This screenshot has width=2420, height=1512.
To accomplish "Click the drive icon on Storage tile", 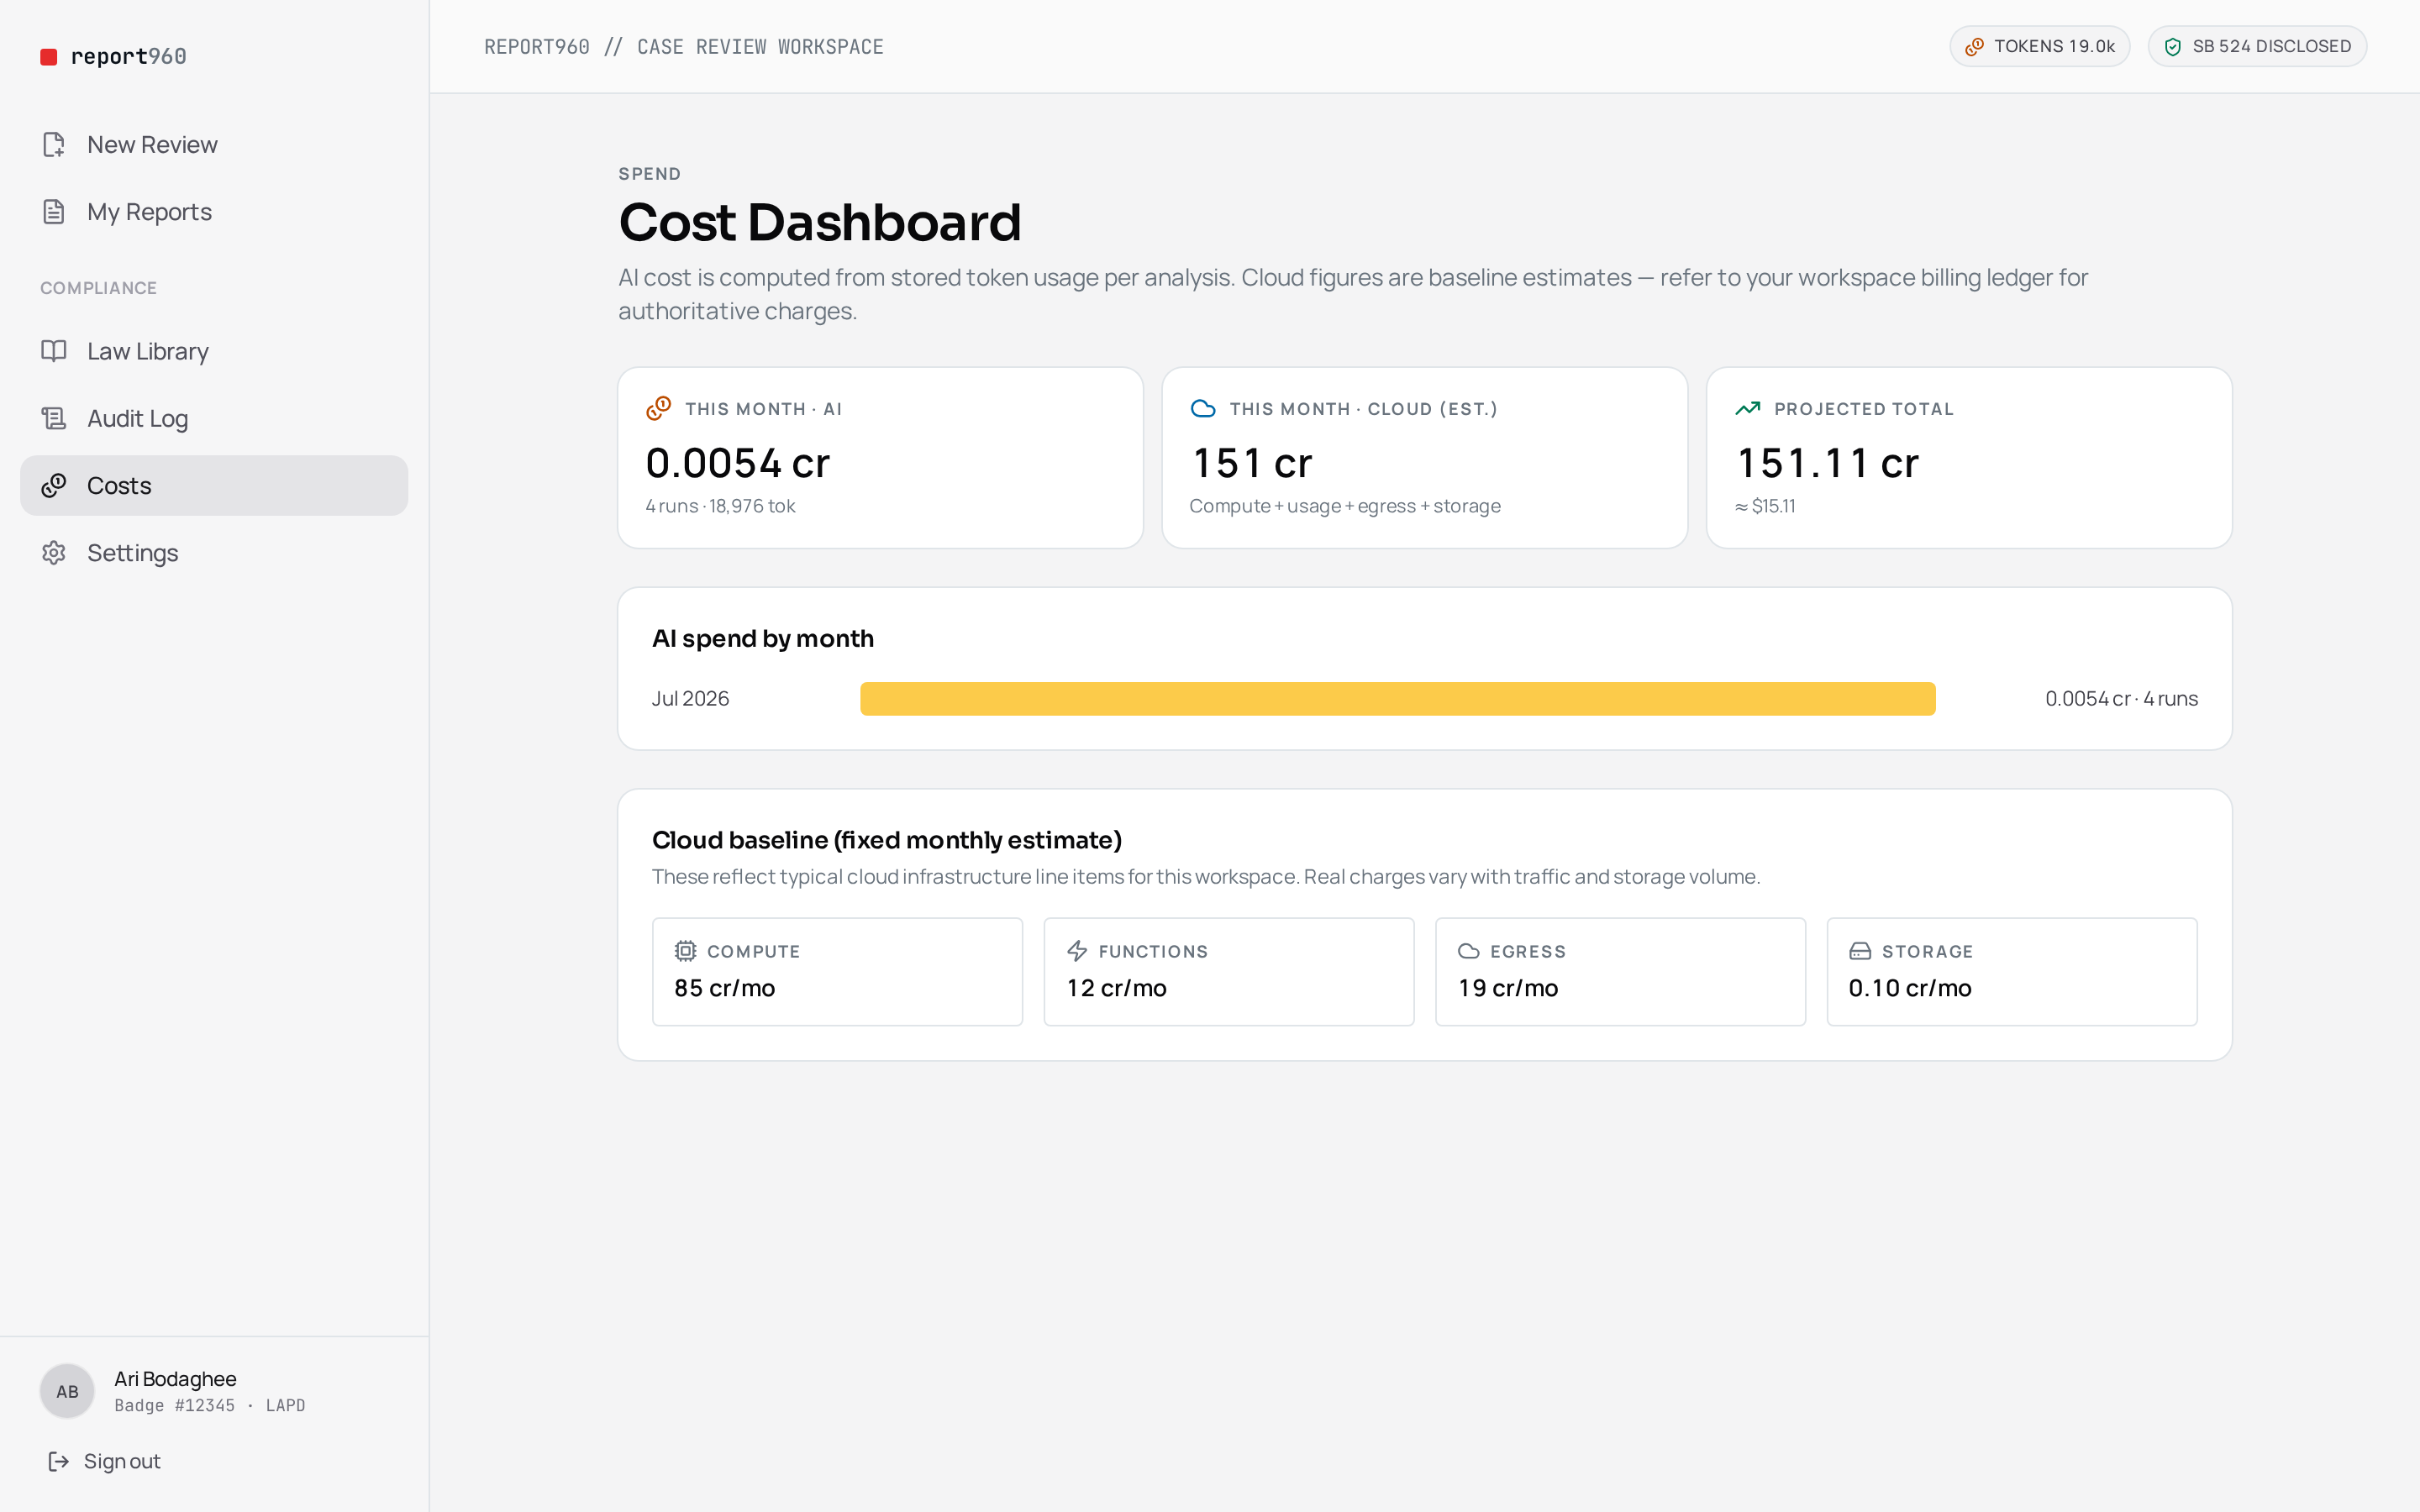I will (1860, 951).
